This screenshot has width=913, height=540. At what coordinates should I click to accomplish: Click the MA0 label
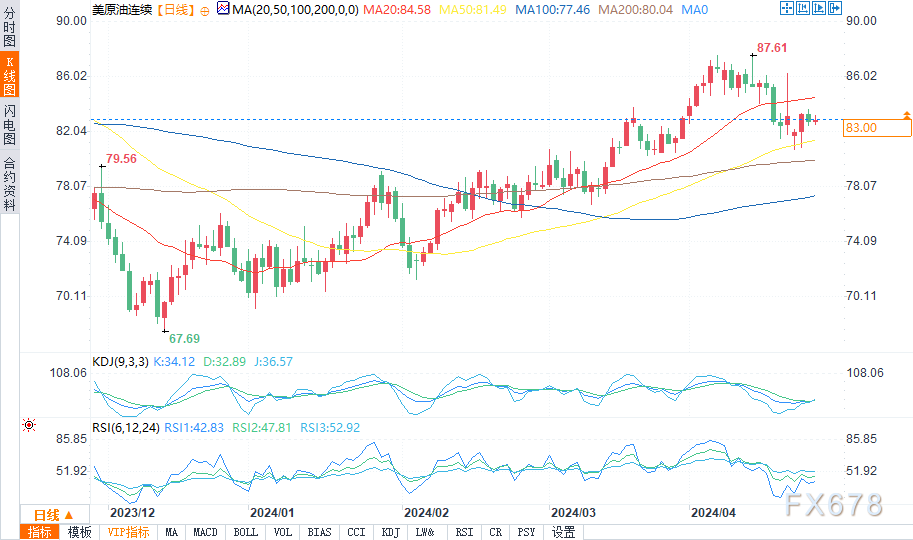(x=694, y=10)
